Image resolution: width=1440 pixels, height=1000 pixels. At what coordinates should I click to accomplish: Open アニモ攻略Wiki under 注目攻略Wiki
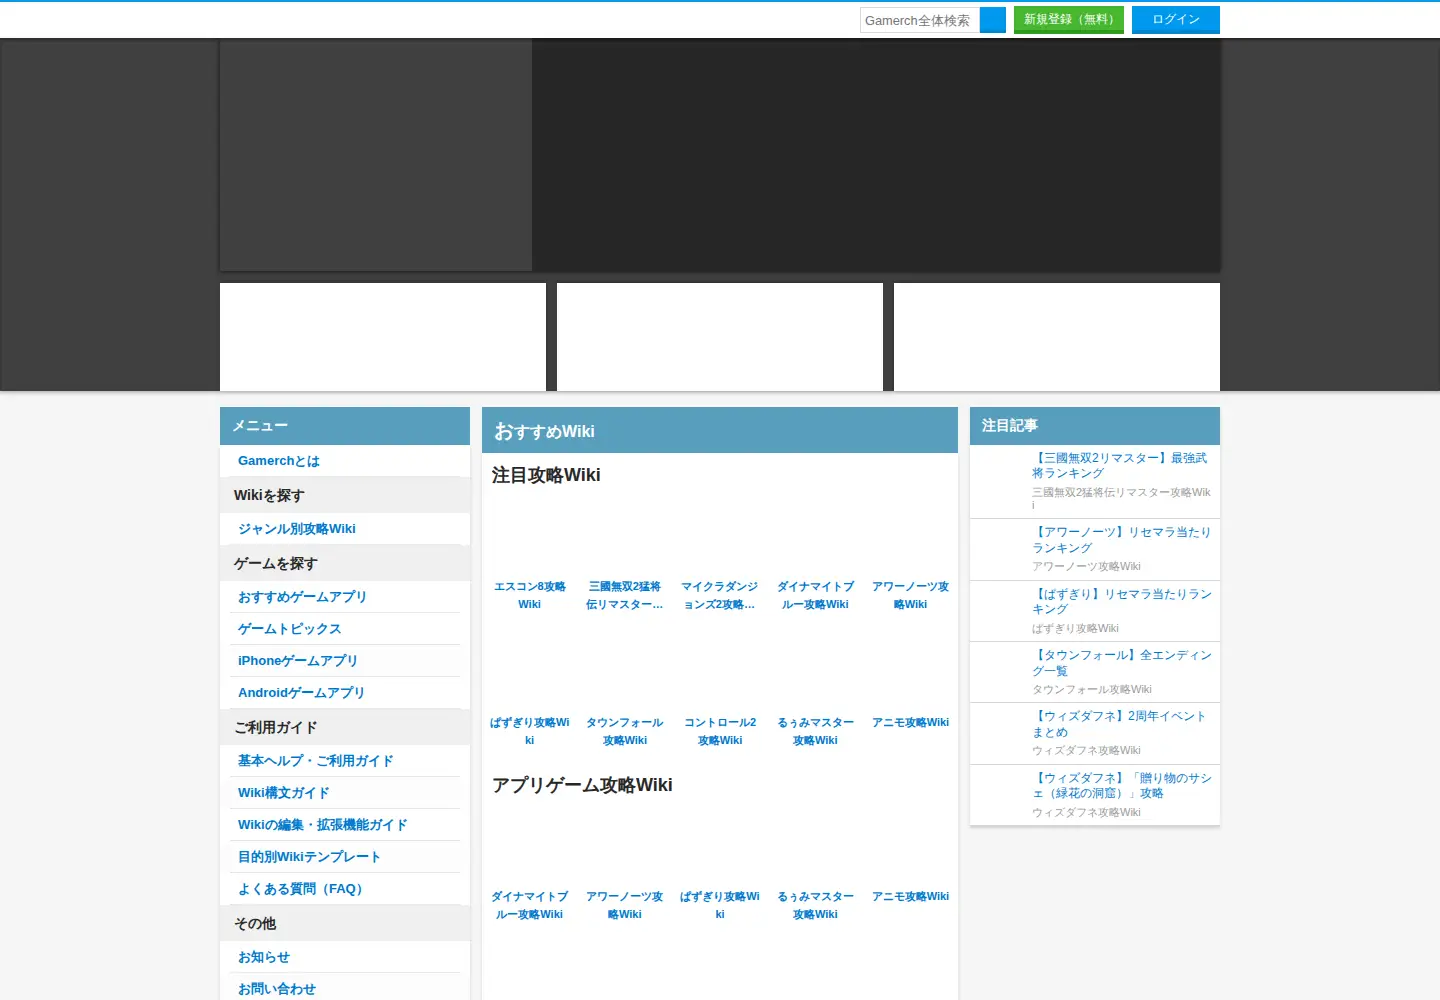coord(910,722)
